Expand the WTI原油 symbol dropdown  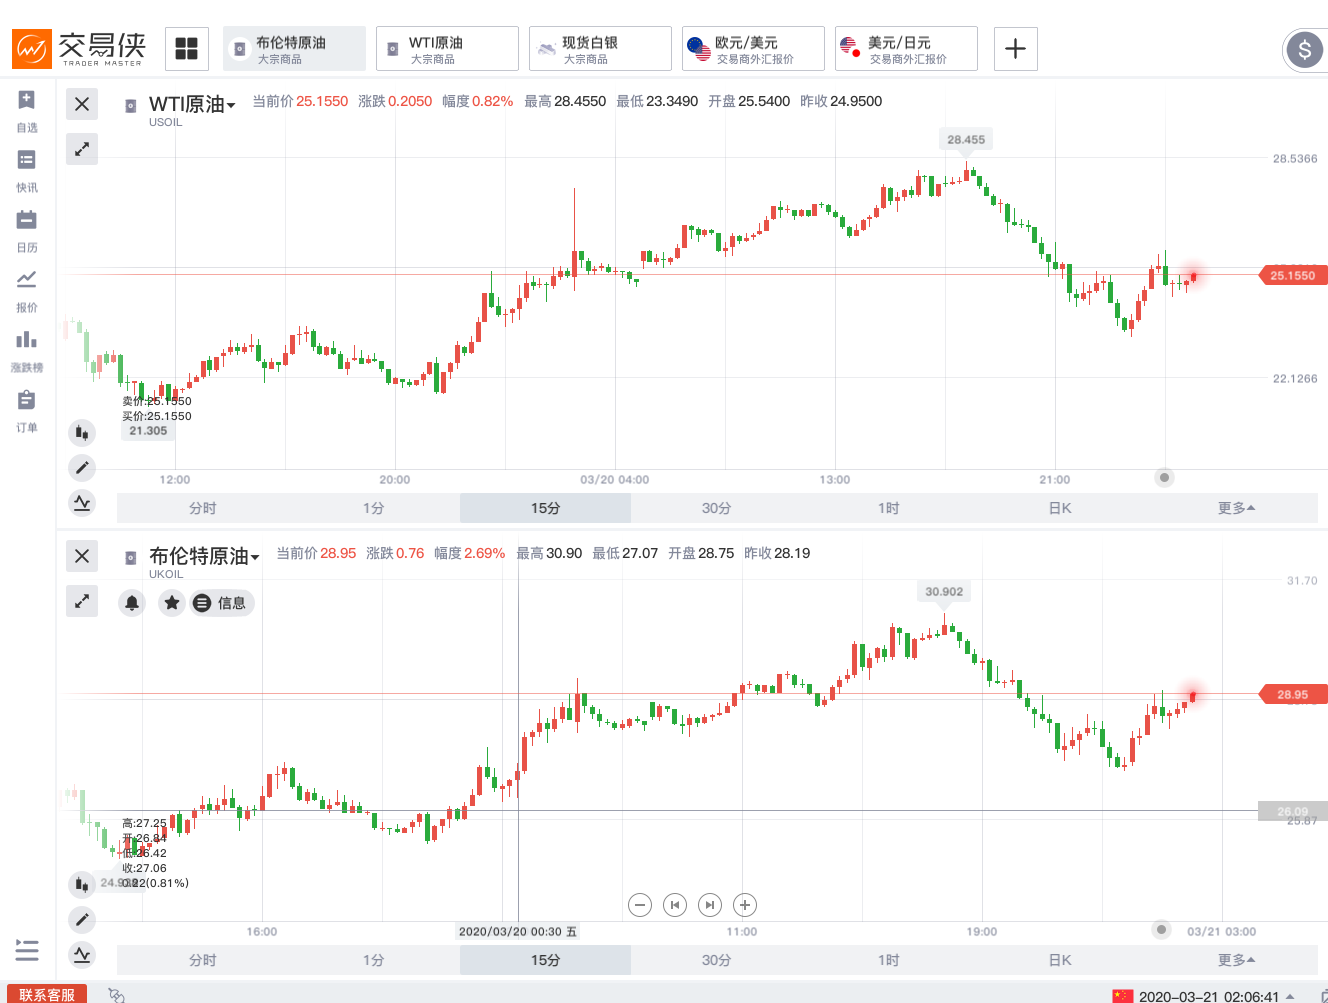click(231, 105)
